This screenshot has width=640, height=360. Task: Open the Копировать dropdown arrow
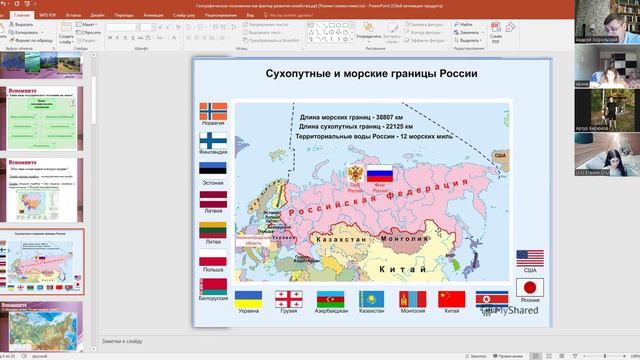point(42,32)
